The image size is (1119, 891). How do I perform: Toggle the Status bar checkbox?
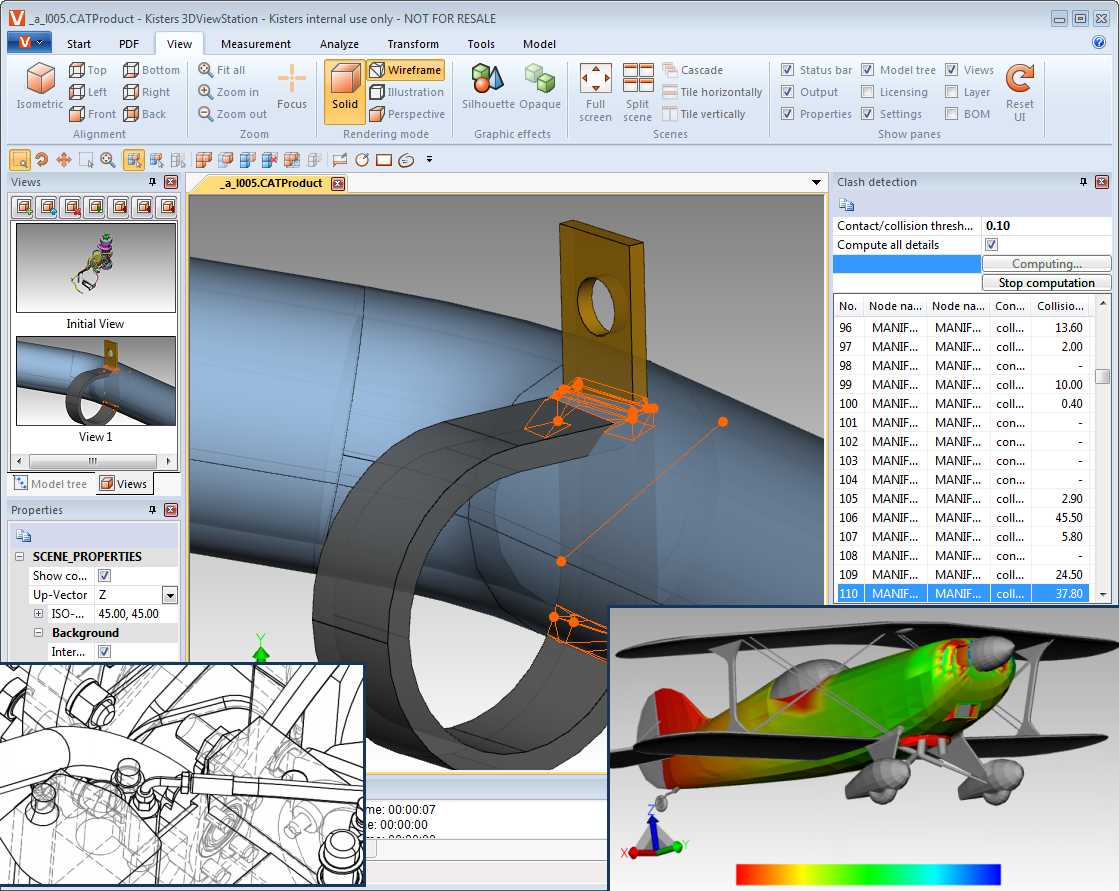tap(786, 70)
